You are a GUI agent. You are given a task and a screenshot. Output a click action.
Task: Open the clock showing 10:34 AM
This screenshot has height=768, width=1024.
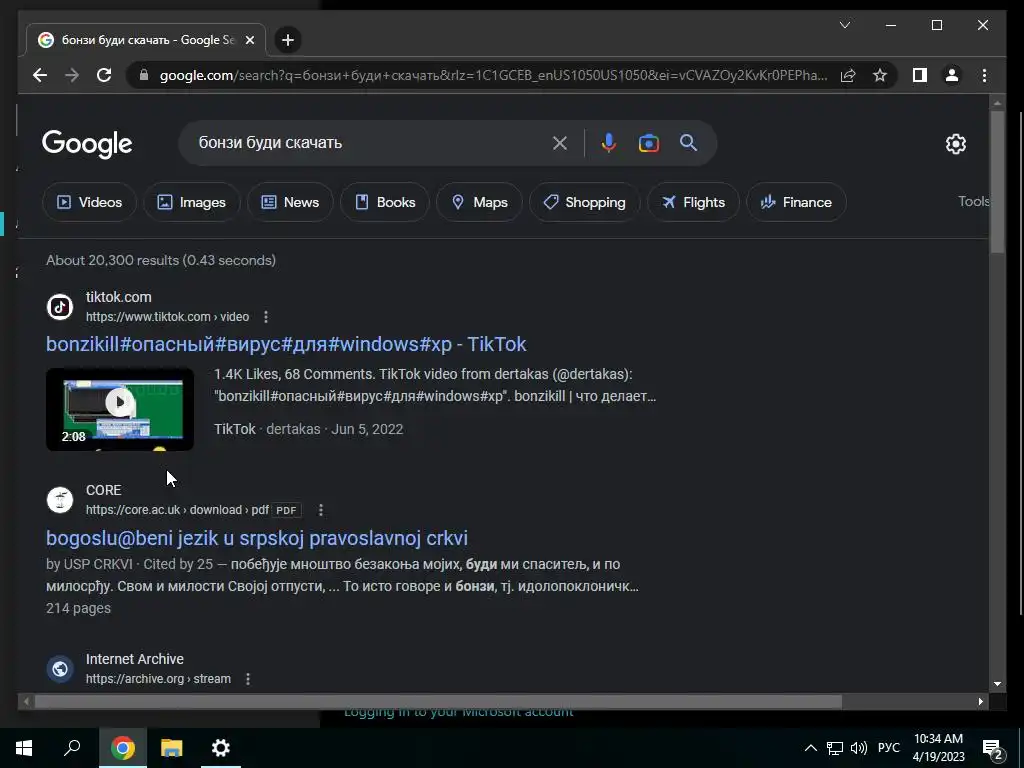tap(938, 748)
